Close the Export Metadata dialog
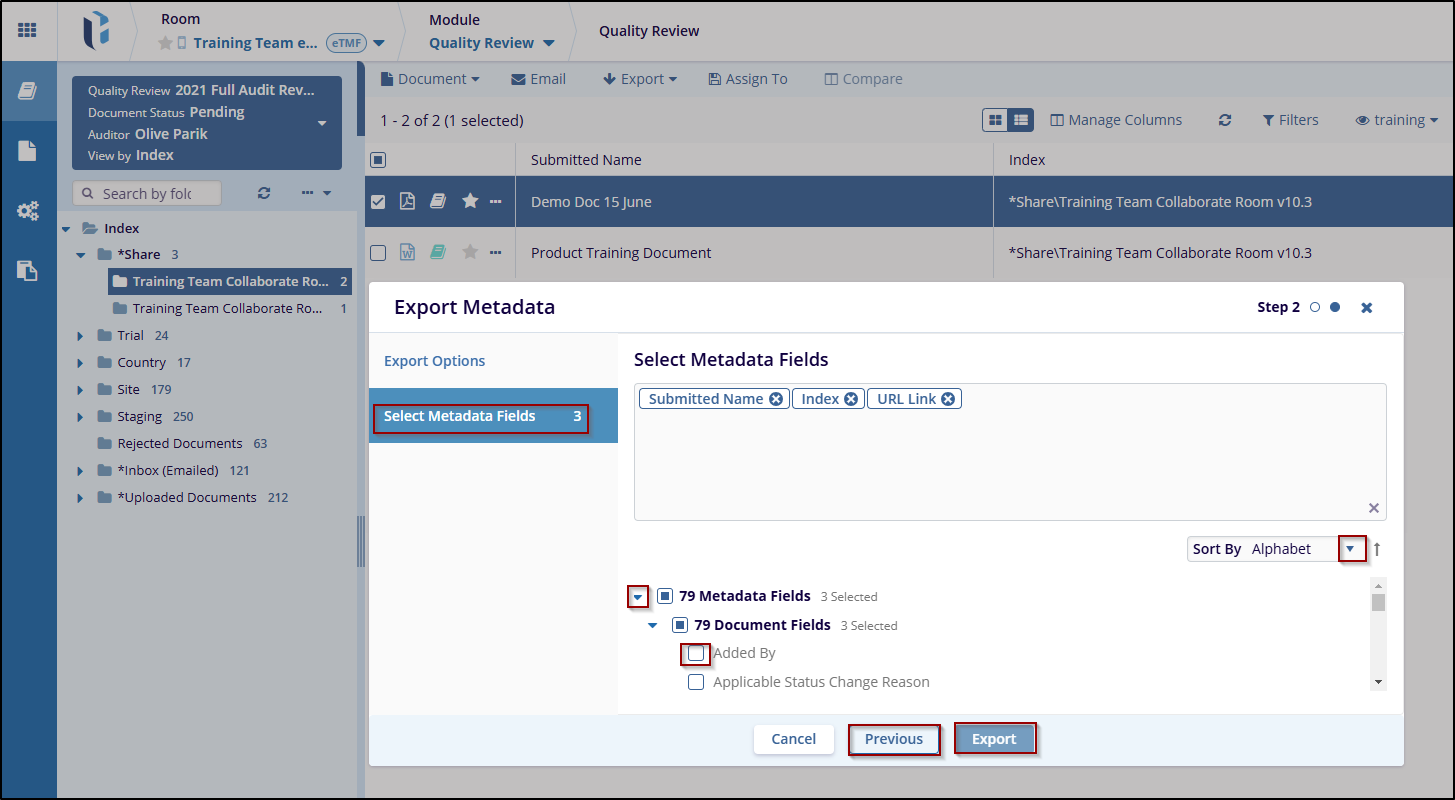 point(1366,308)
